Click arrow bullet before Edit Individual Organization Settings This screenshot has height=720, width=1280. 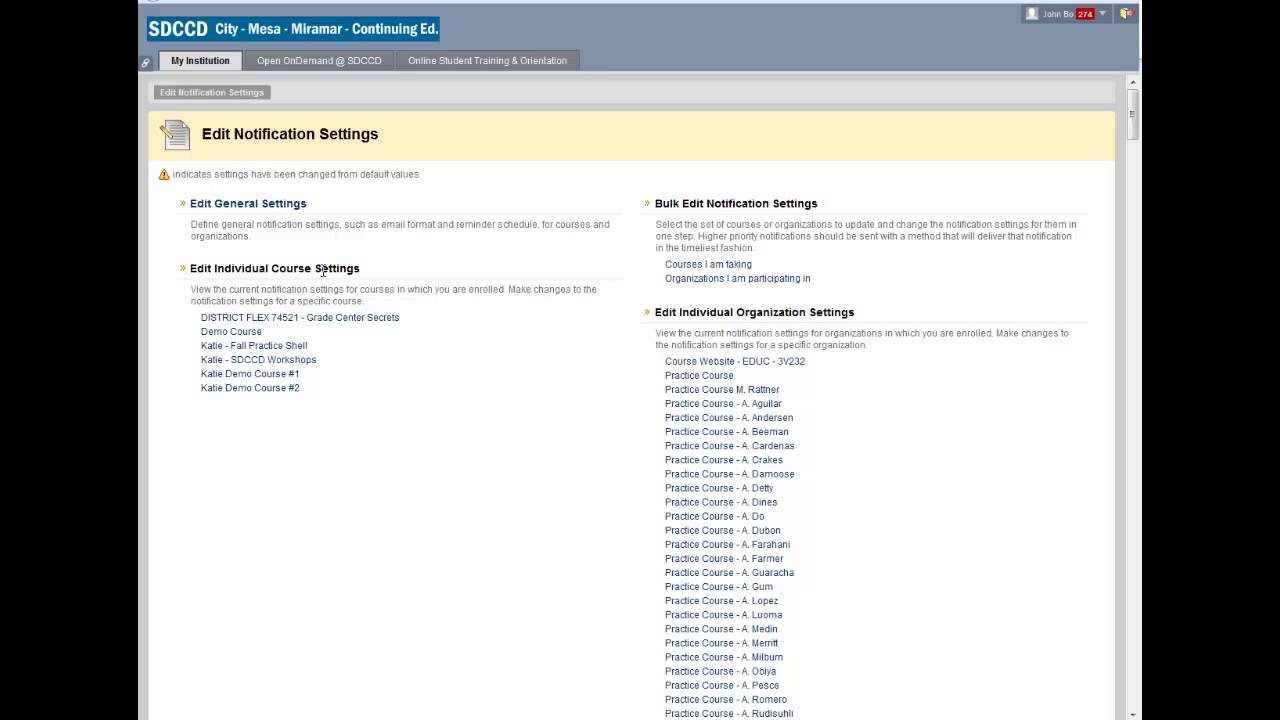coord(647,312)
